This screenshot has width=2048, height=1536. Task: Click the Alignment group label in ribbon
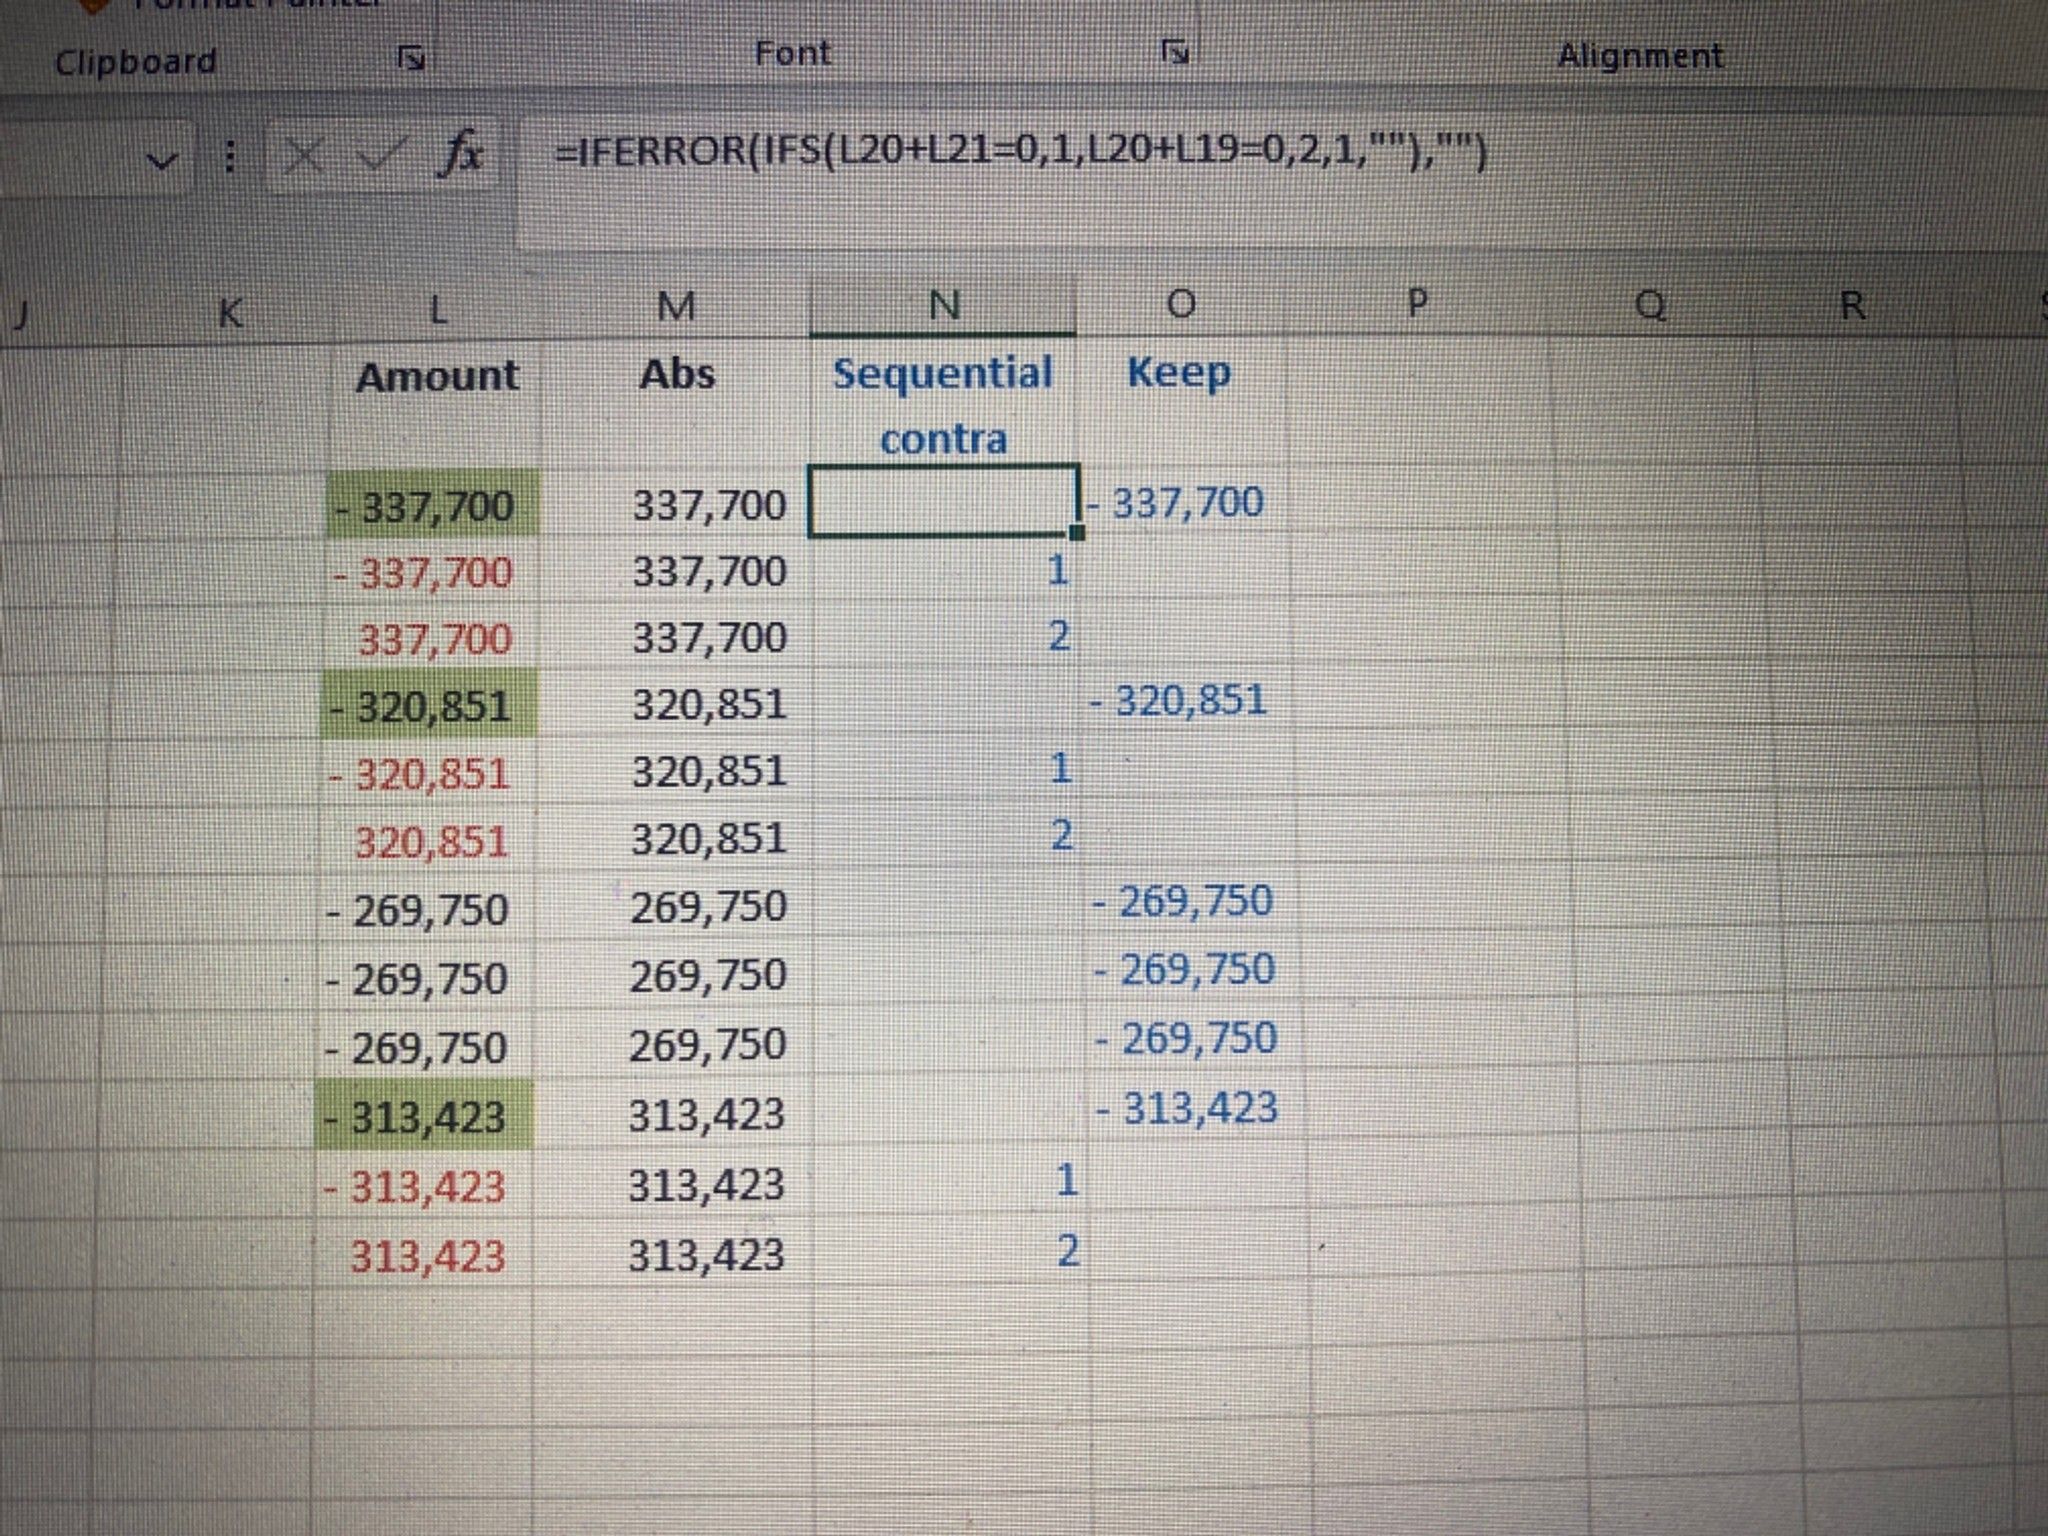coord(1640,56)
